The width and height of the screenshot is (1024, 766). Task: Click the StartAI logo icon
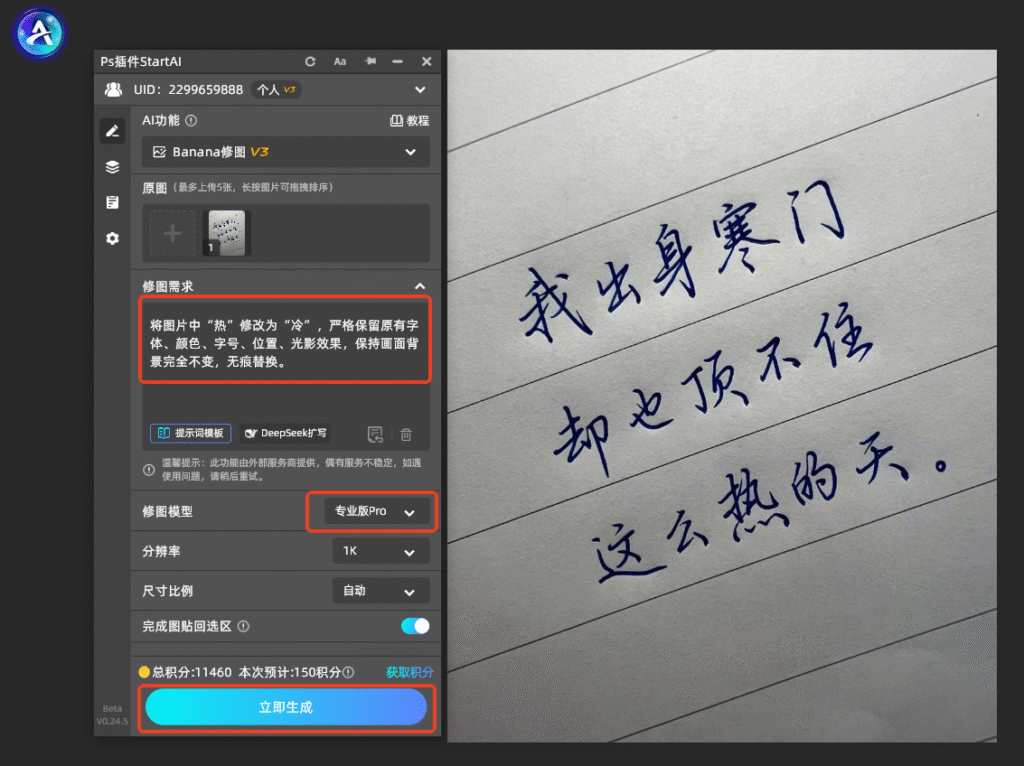tap(39, 33)
